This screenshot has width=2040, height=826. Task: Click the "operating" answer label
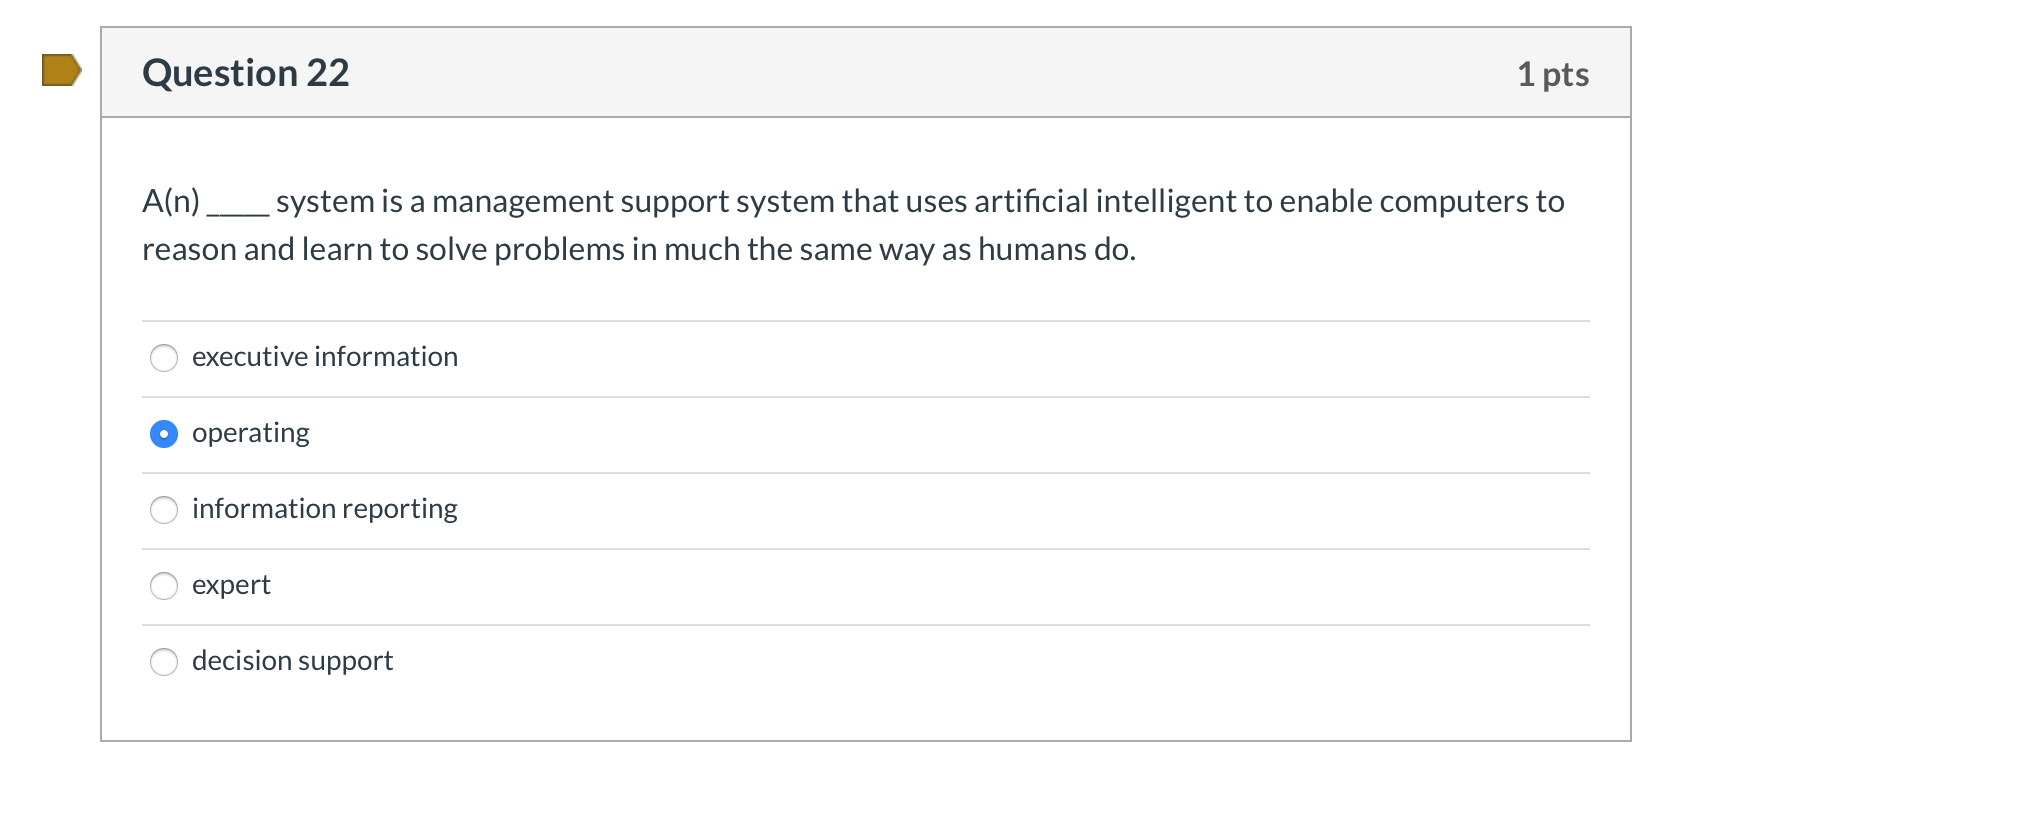point(250,433)
